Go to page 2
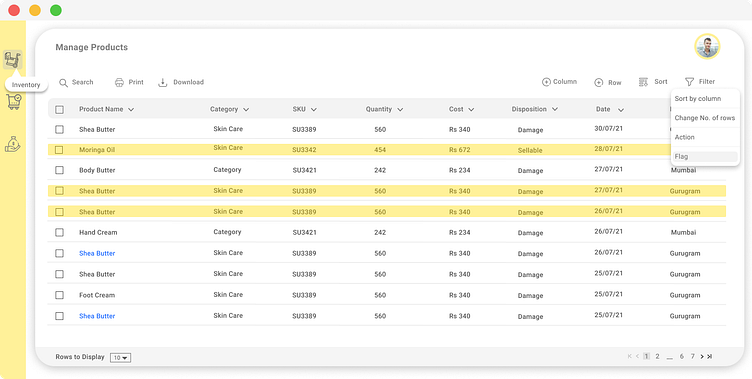This screenshot has width=752, height=379. (658, 356)
